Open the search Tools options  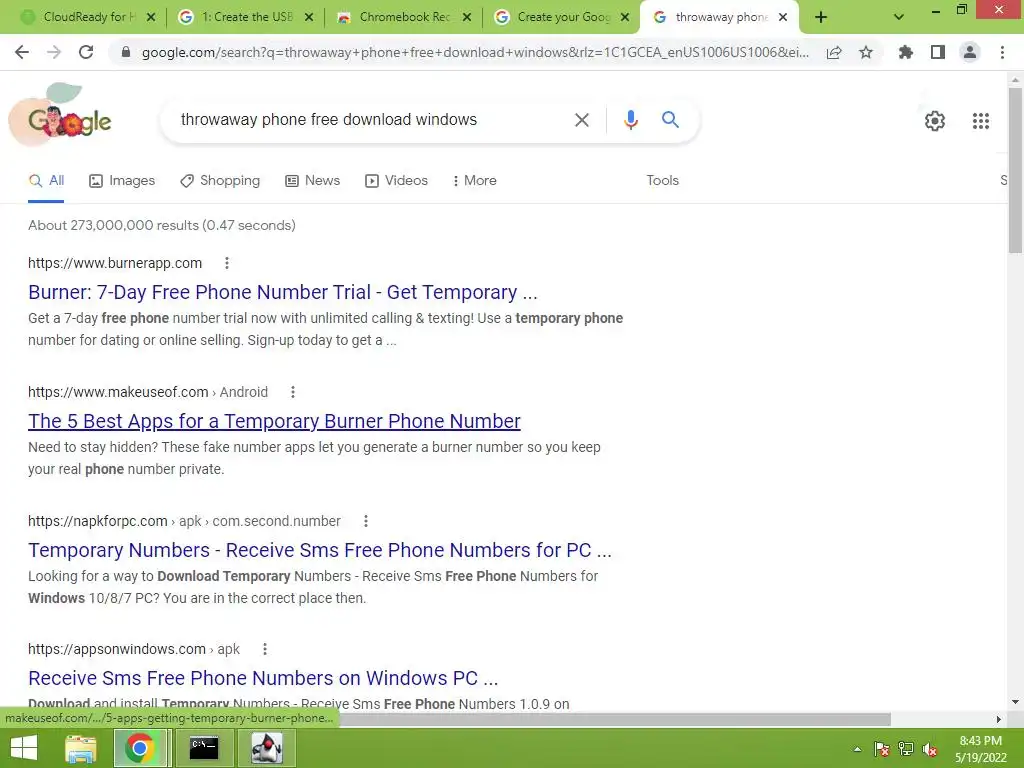pyautogui.click(x=662, y=181)
